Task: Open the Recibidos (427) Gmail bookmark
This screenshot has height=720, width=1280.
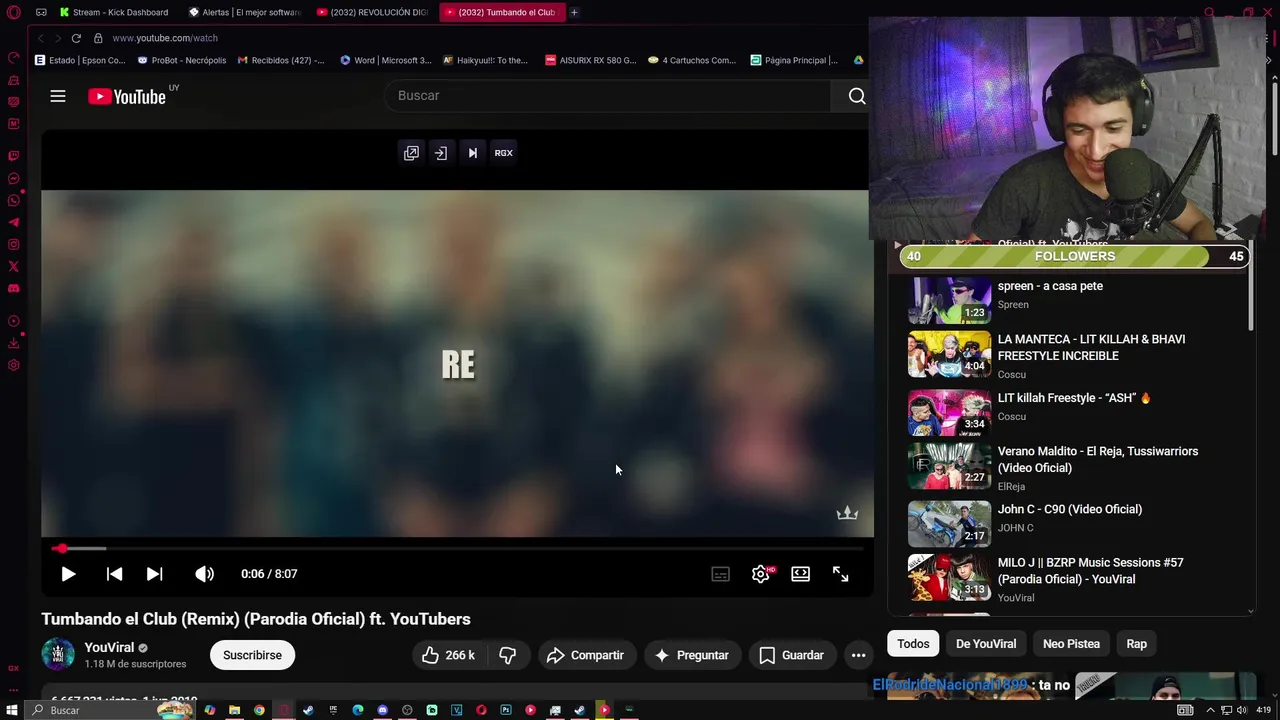Action: coord(281,60)
